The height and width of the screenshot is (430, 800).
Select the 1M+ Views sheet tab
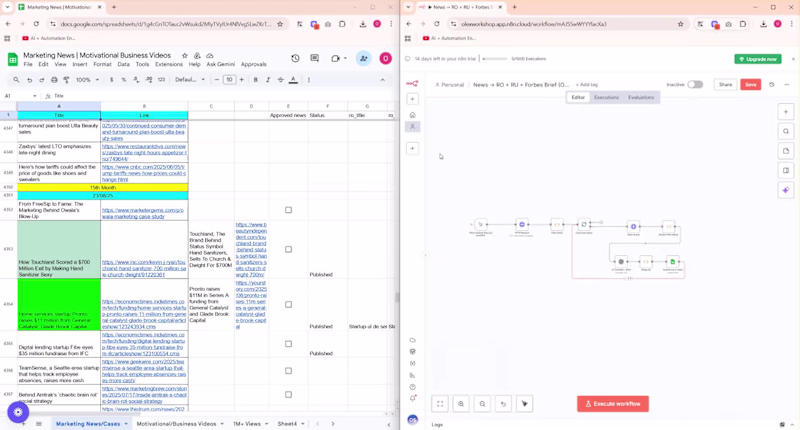[247, 424]
